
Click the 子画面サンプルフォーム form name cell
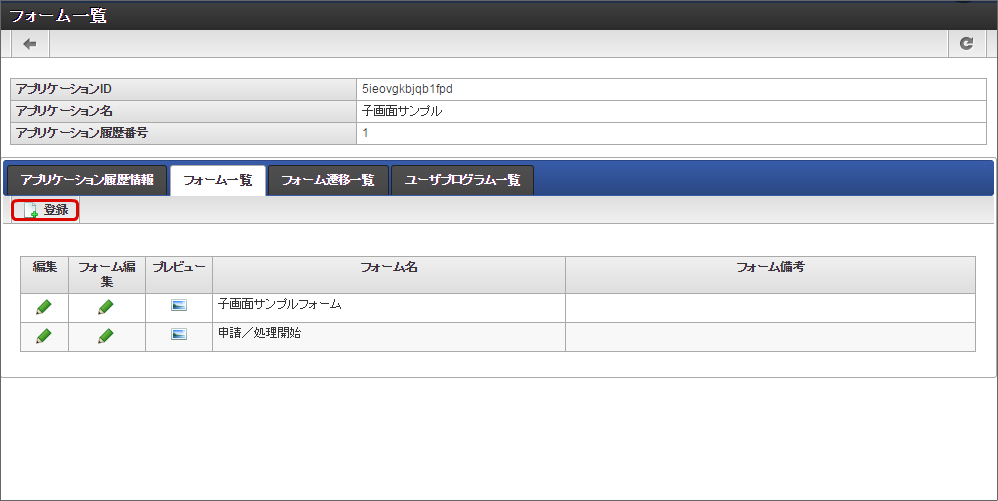tap(389, 308)
